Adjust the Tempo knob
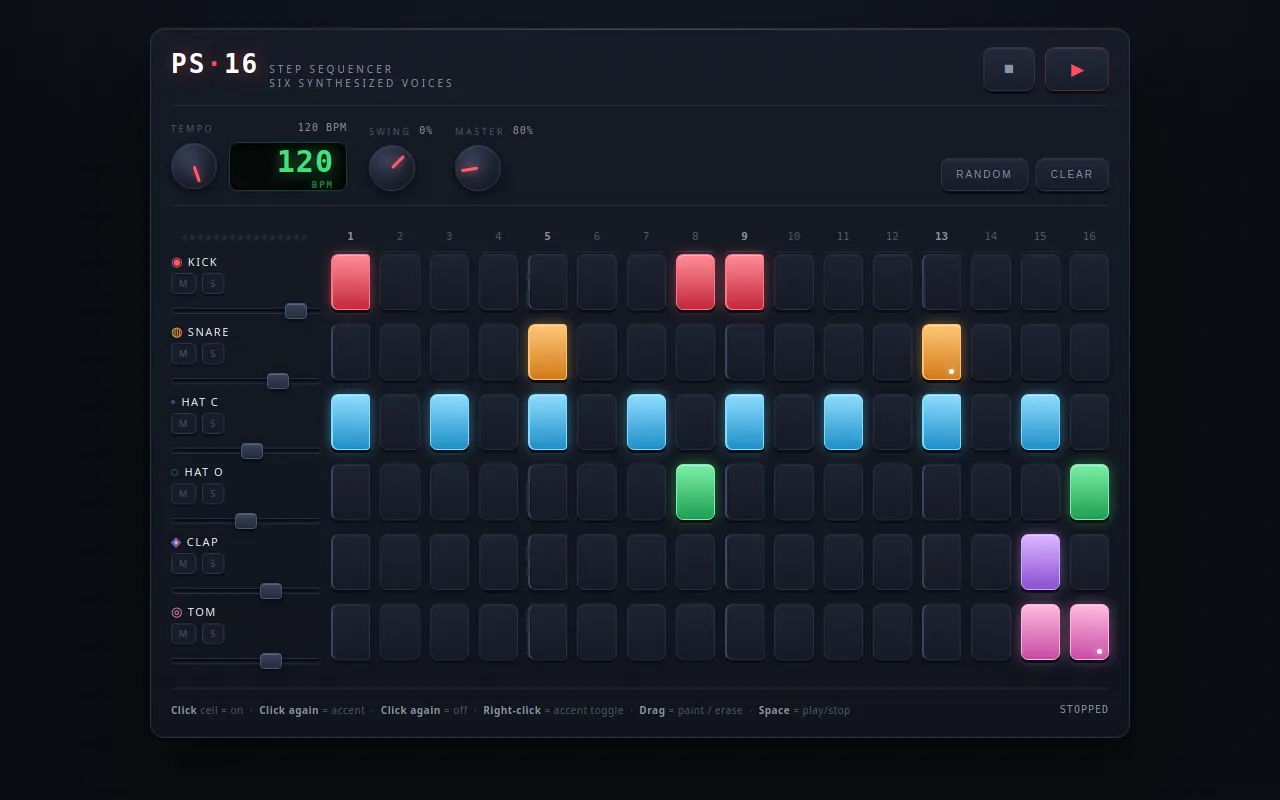 tap(194, 166)
